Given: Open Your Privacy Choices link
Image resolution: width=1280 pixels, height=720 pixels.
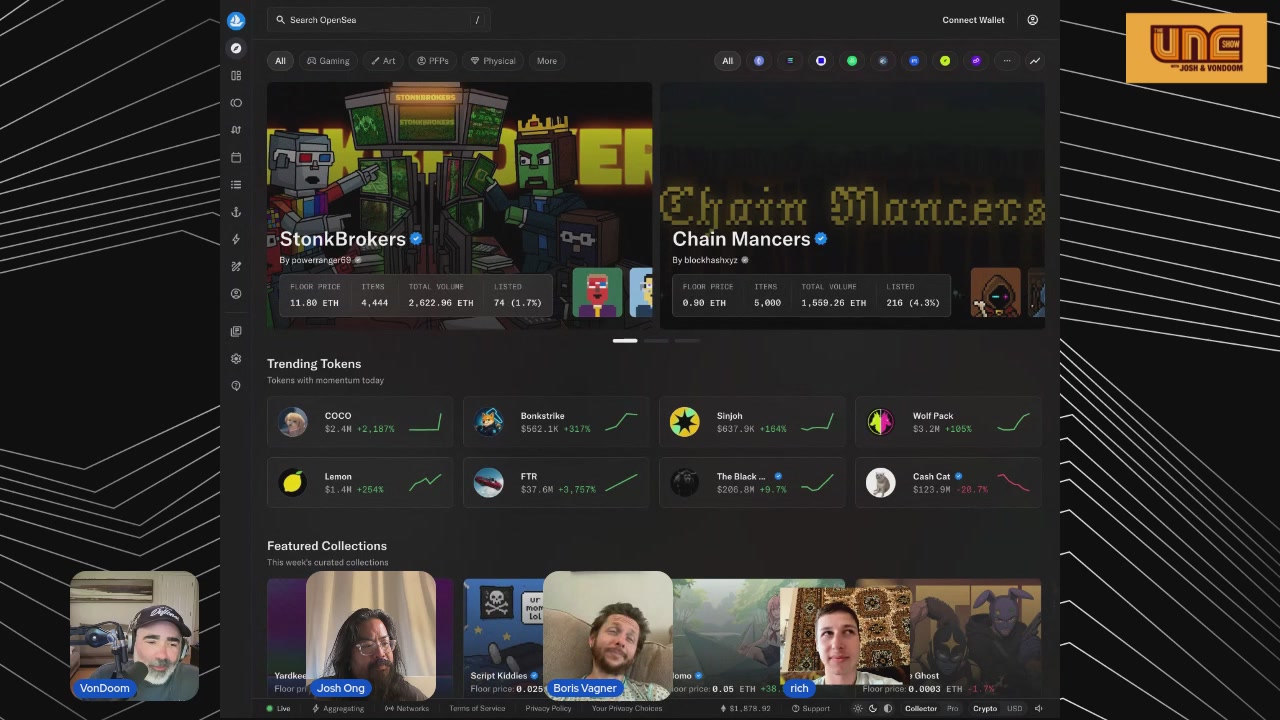Looking at the screenshot, I should [x=627, y=709].
